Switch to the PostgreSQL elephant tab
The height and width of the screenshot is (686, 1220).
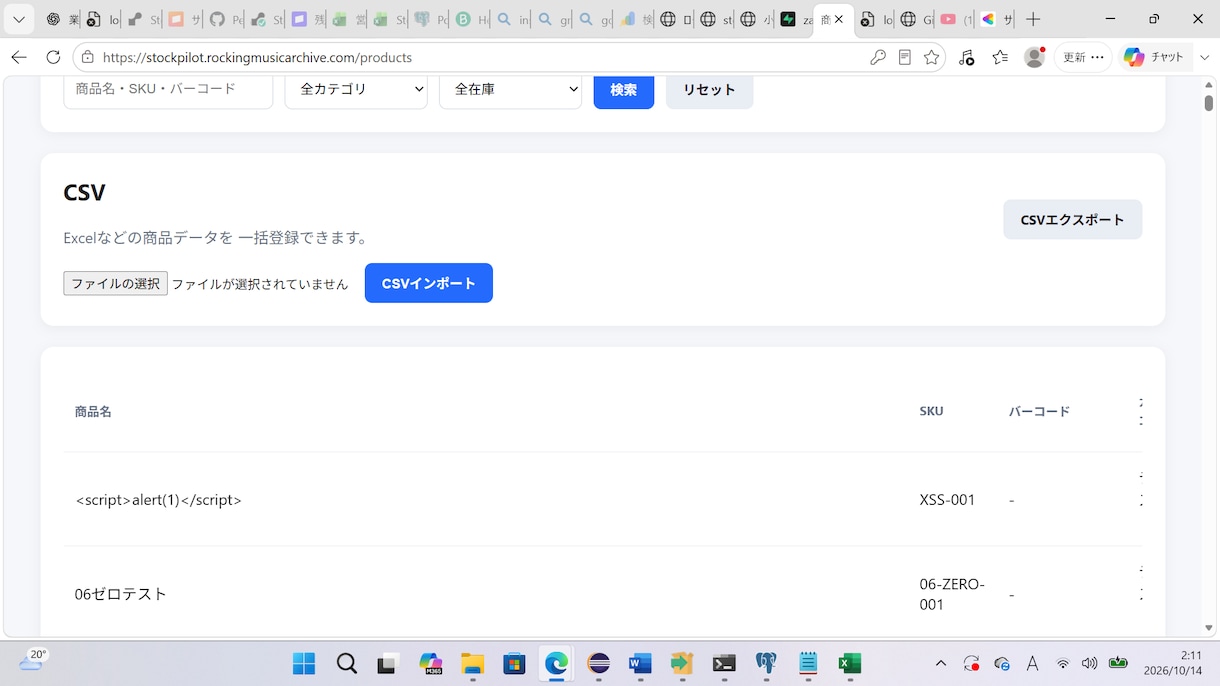[430, 19]
